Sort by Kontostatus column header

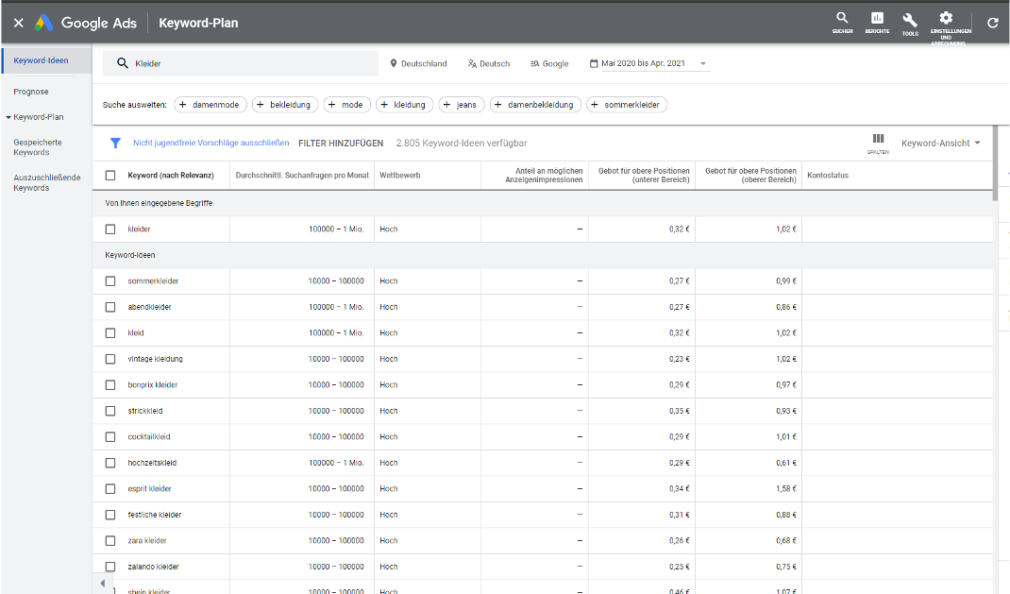(828, 175)
